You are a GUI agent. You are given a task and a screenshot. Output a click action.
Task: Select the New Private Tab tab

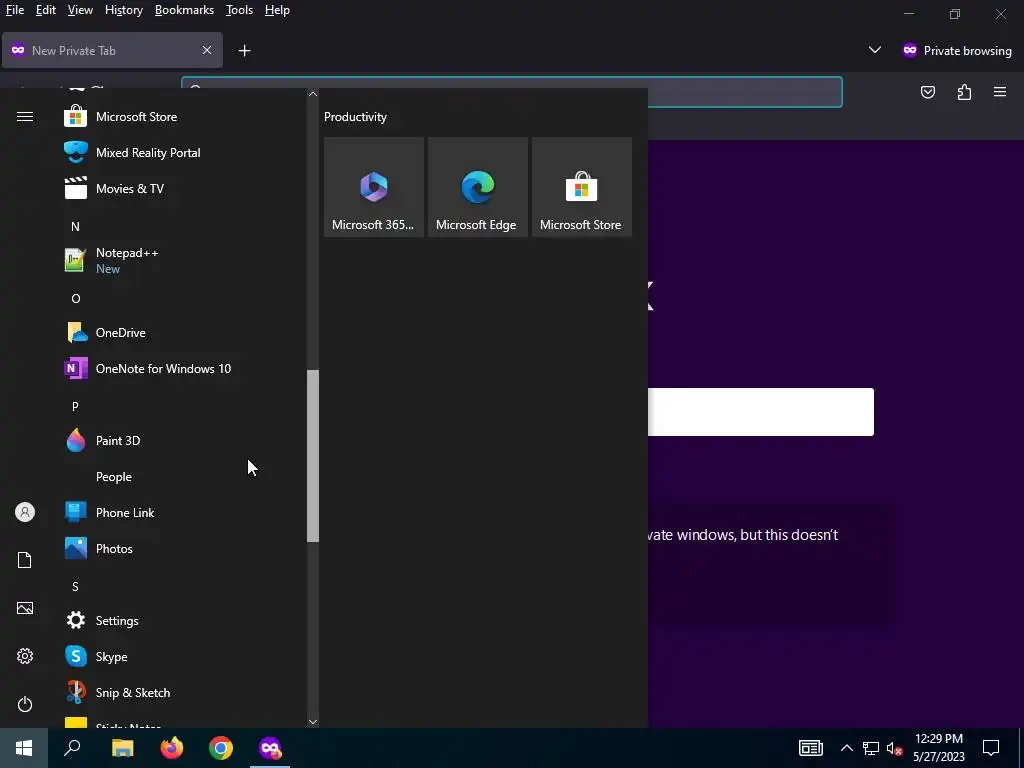pyautogui.click(x=112, y=50)
